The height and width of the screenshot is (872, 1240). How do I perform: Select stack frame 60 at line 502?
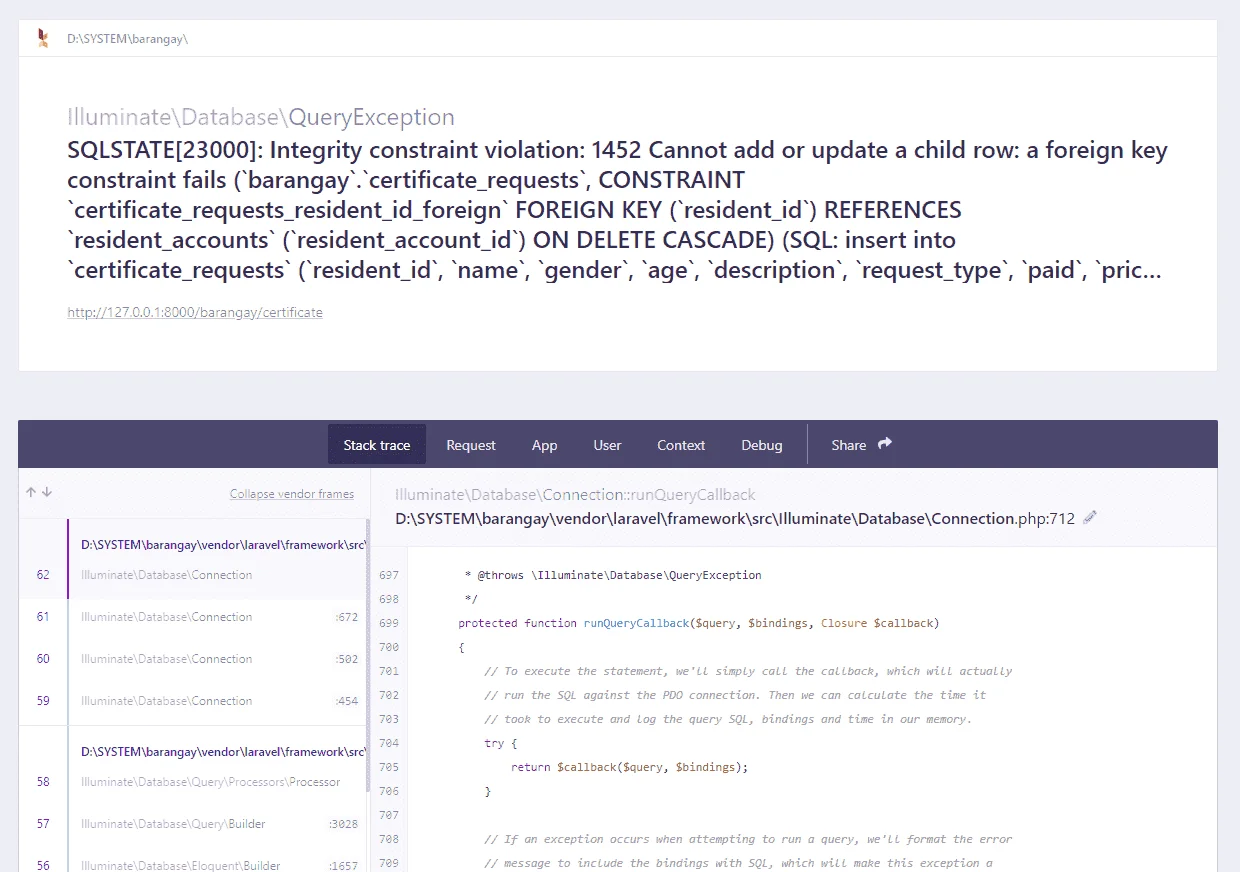[x=193, y=659]
